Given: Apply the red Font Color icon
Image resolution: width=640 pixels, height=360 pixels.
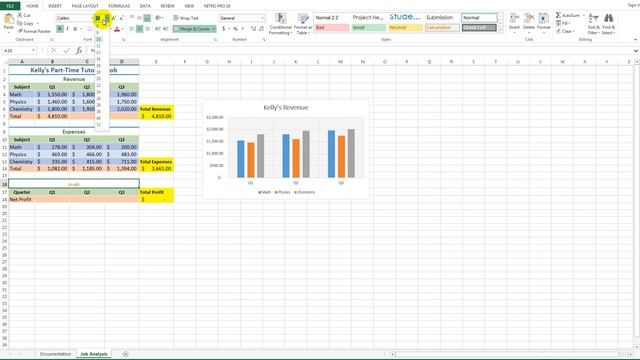Looking at the screenshot, I should pos(117,29).
